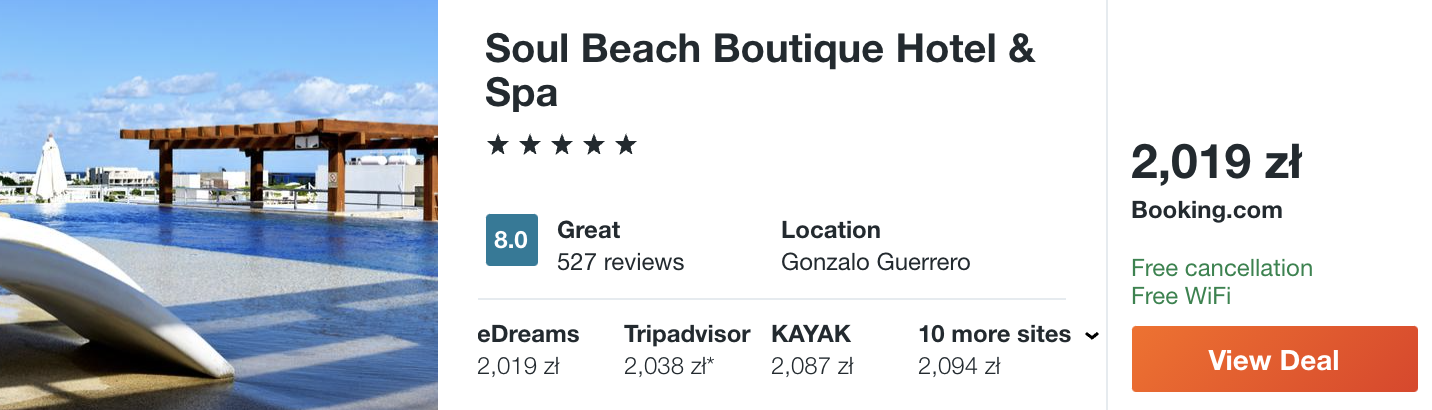Click the Booking.com provider label
1432x410 pixels.
tap(1206, 211)
